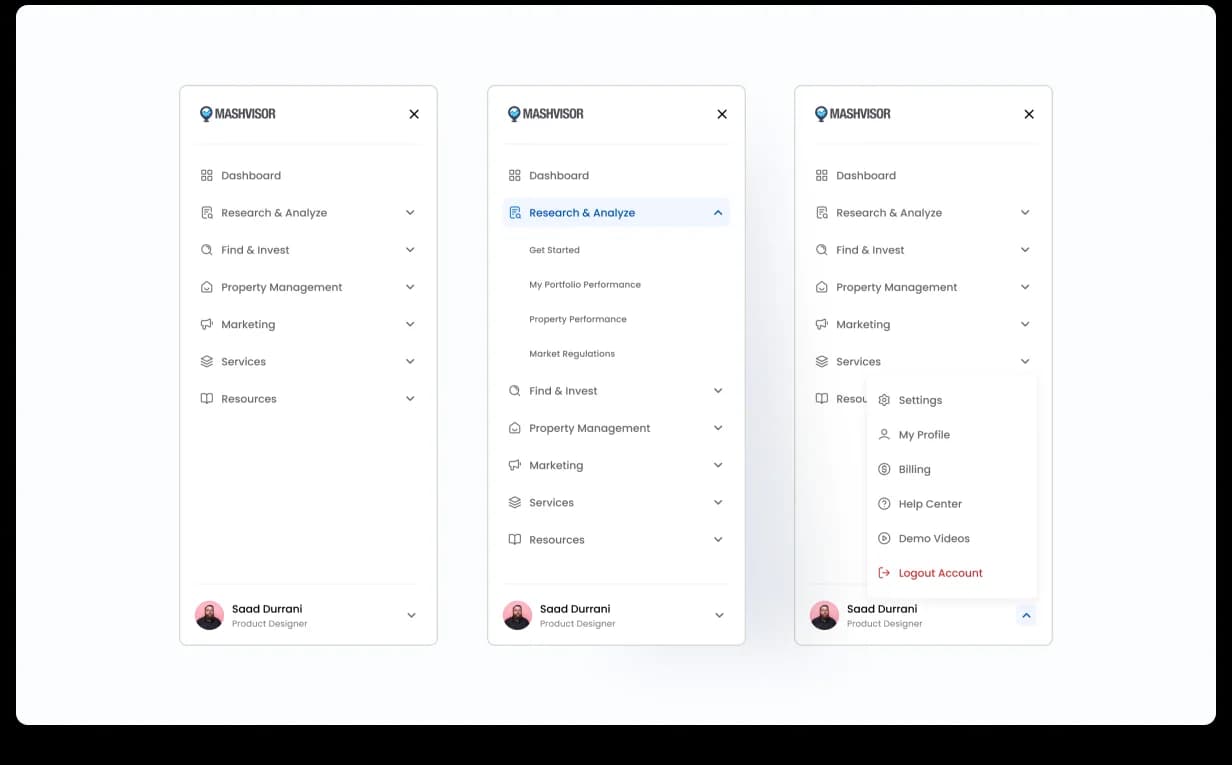Click Marketing megaphone icon in left panel

[207, 324]
